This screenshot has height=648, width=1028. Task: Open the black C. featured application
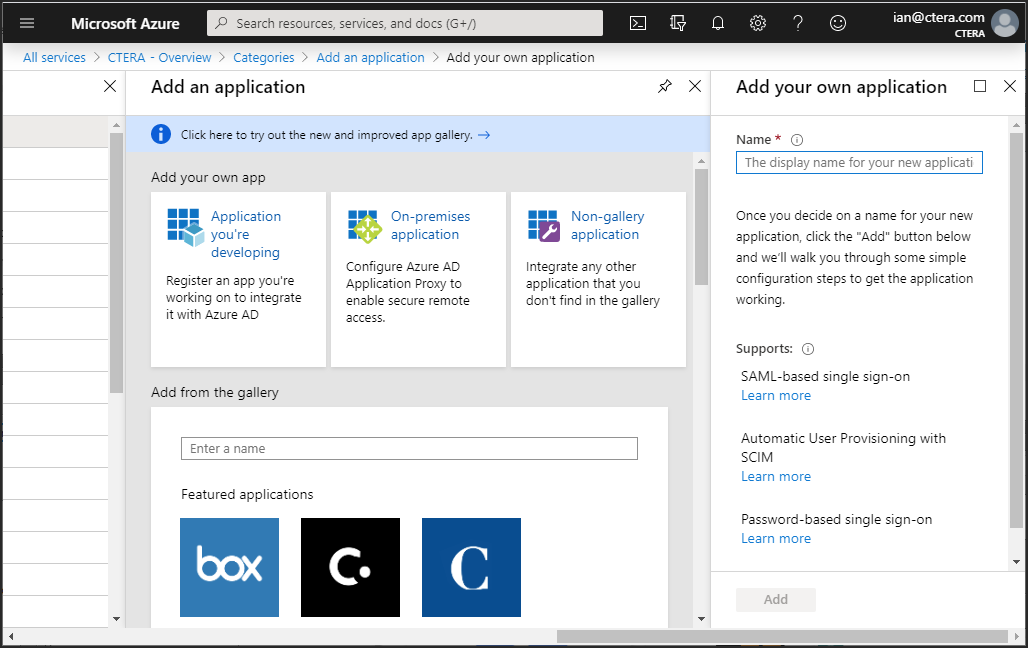pos(350,567)
